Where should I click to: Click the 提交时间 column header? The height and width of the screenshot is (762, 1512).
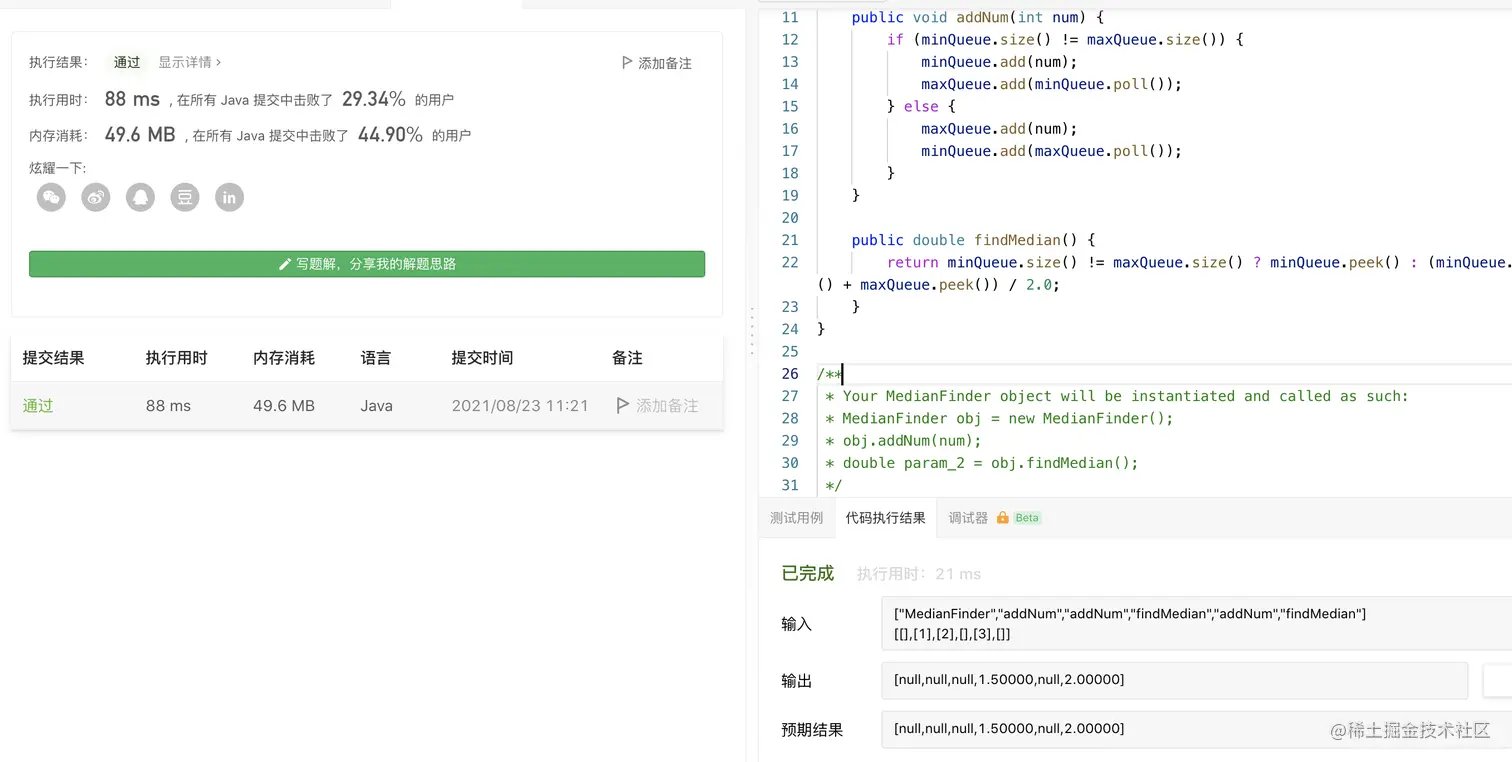tap(482, 358)
